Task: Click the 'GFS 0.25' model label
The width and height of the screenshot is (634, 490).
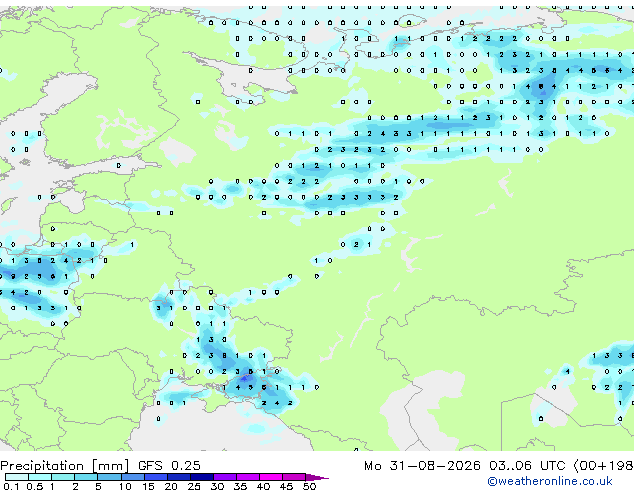Action: [x=169, y=466]
